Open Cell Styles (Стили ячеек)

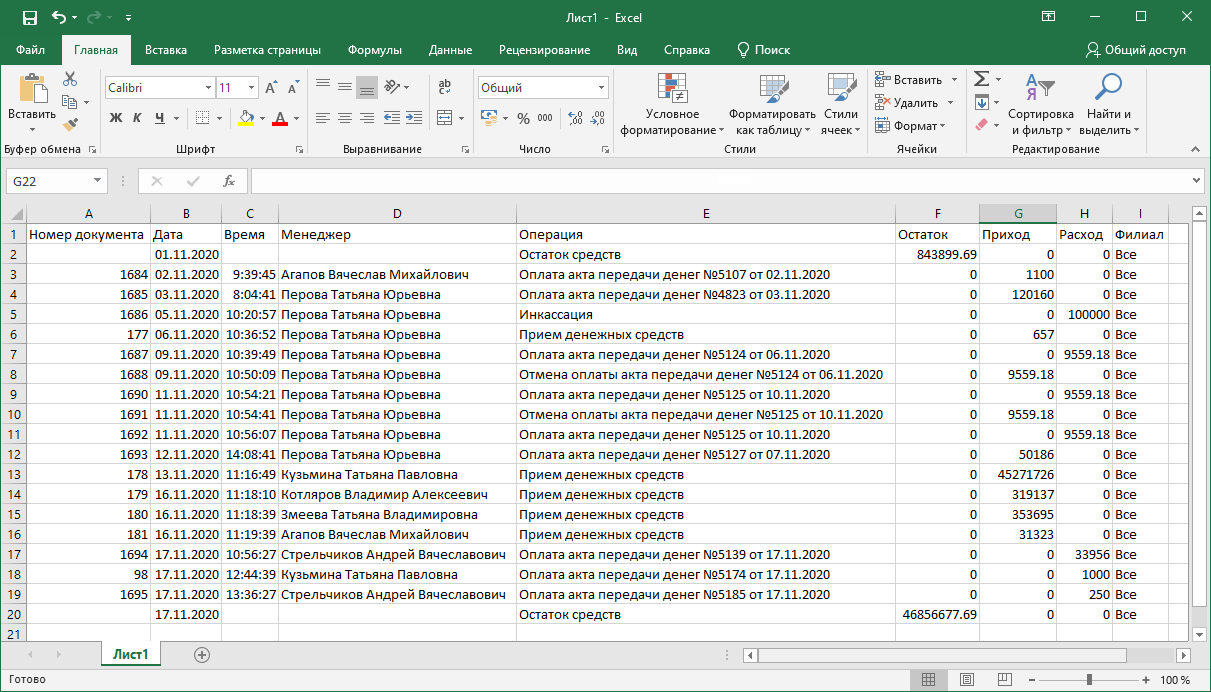click(x=841, y=105)
